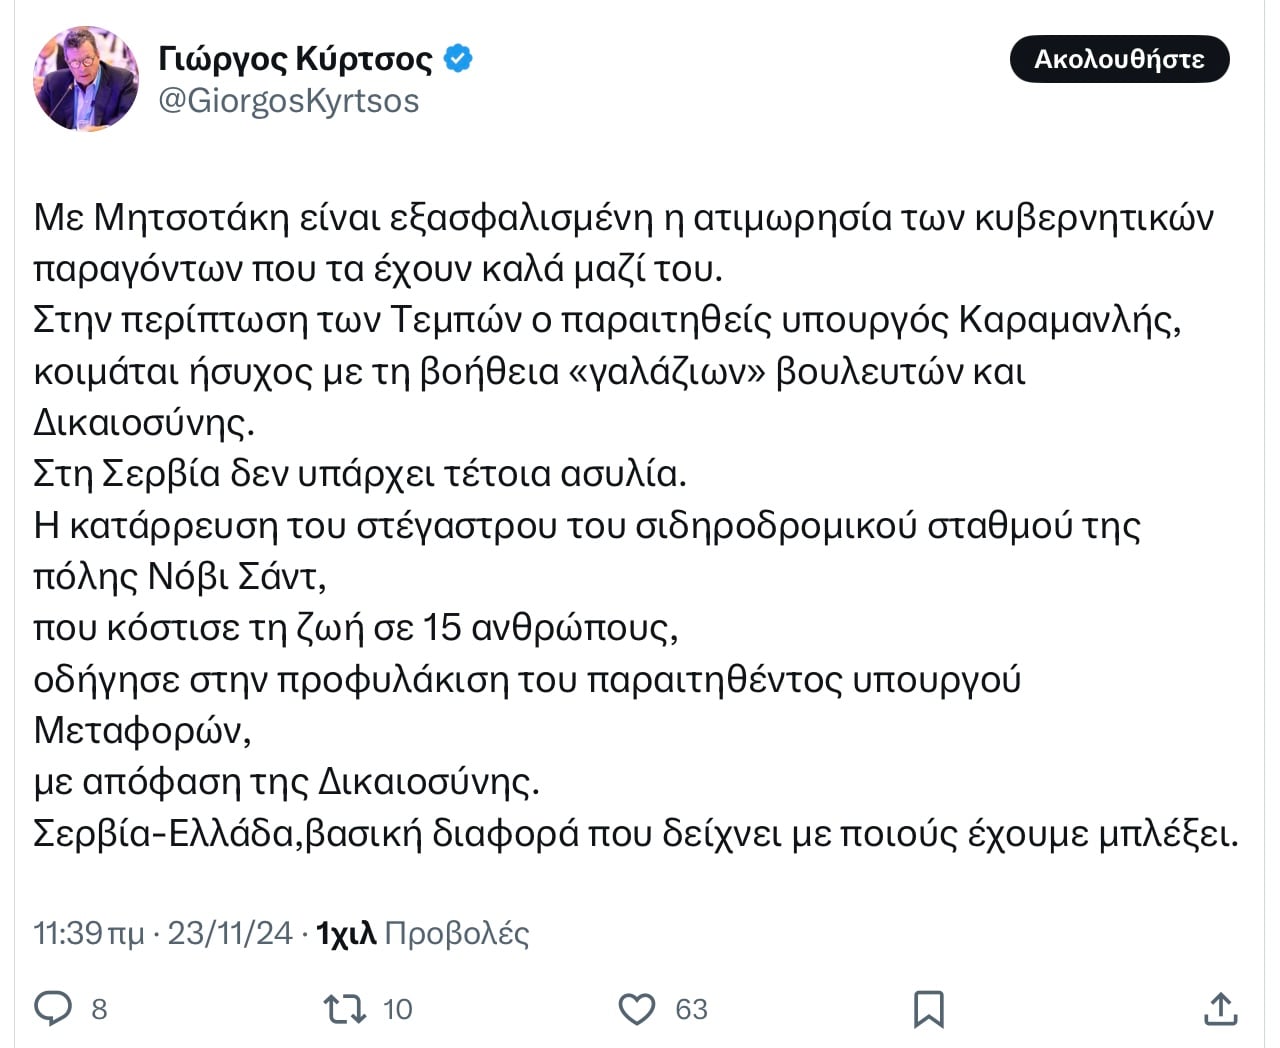This screenshot has height=1048, width=1280.
Task: Bookmark this tweet
Action: 929,1009
